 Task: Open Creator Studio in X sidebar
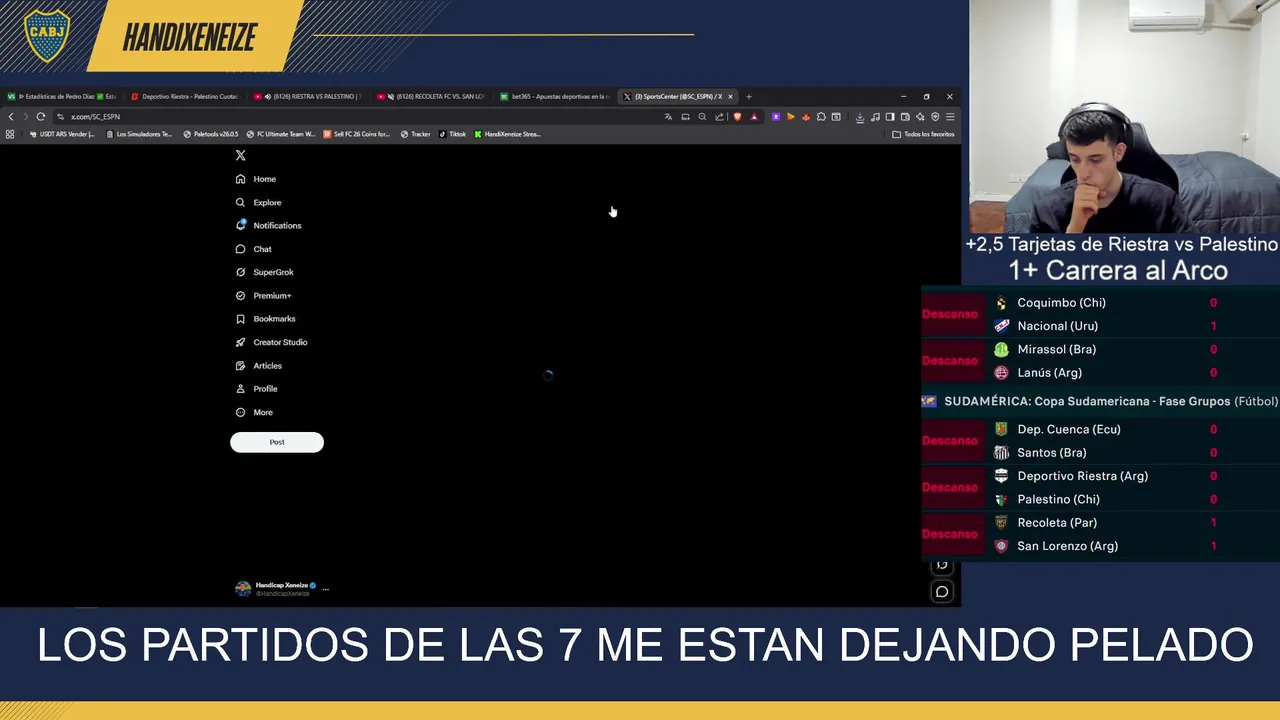click(271, 342)
